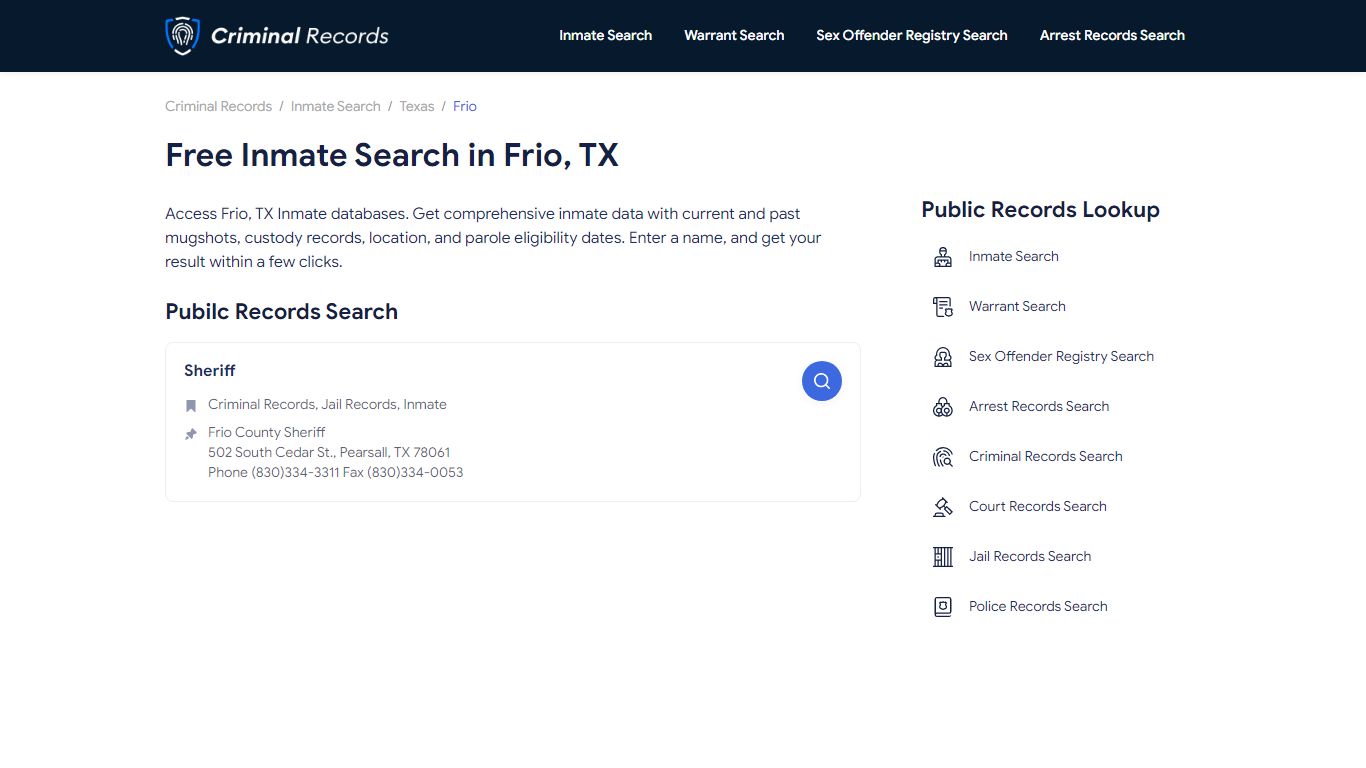The width and height of the screenshot is (1366, 768).
Task: Go to Inmate Search breadcrumb link
Action: tap(335, 106)
